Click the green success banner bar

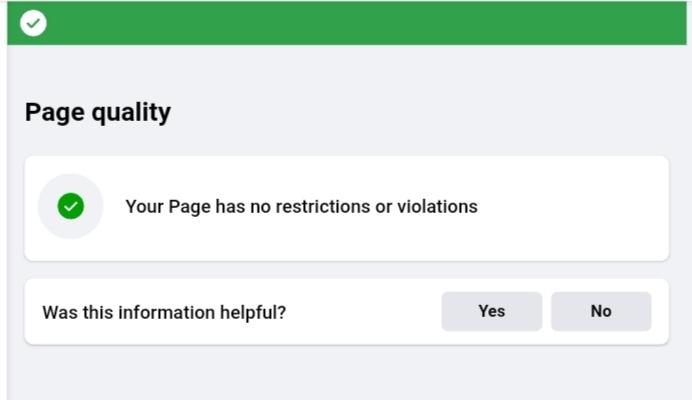coord(350,23)
